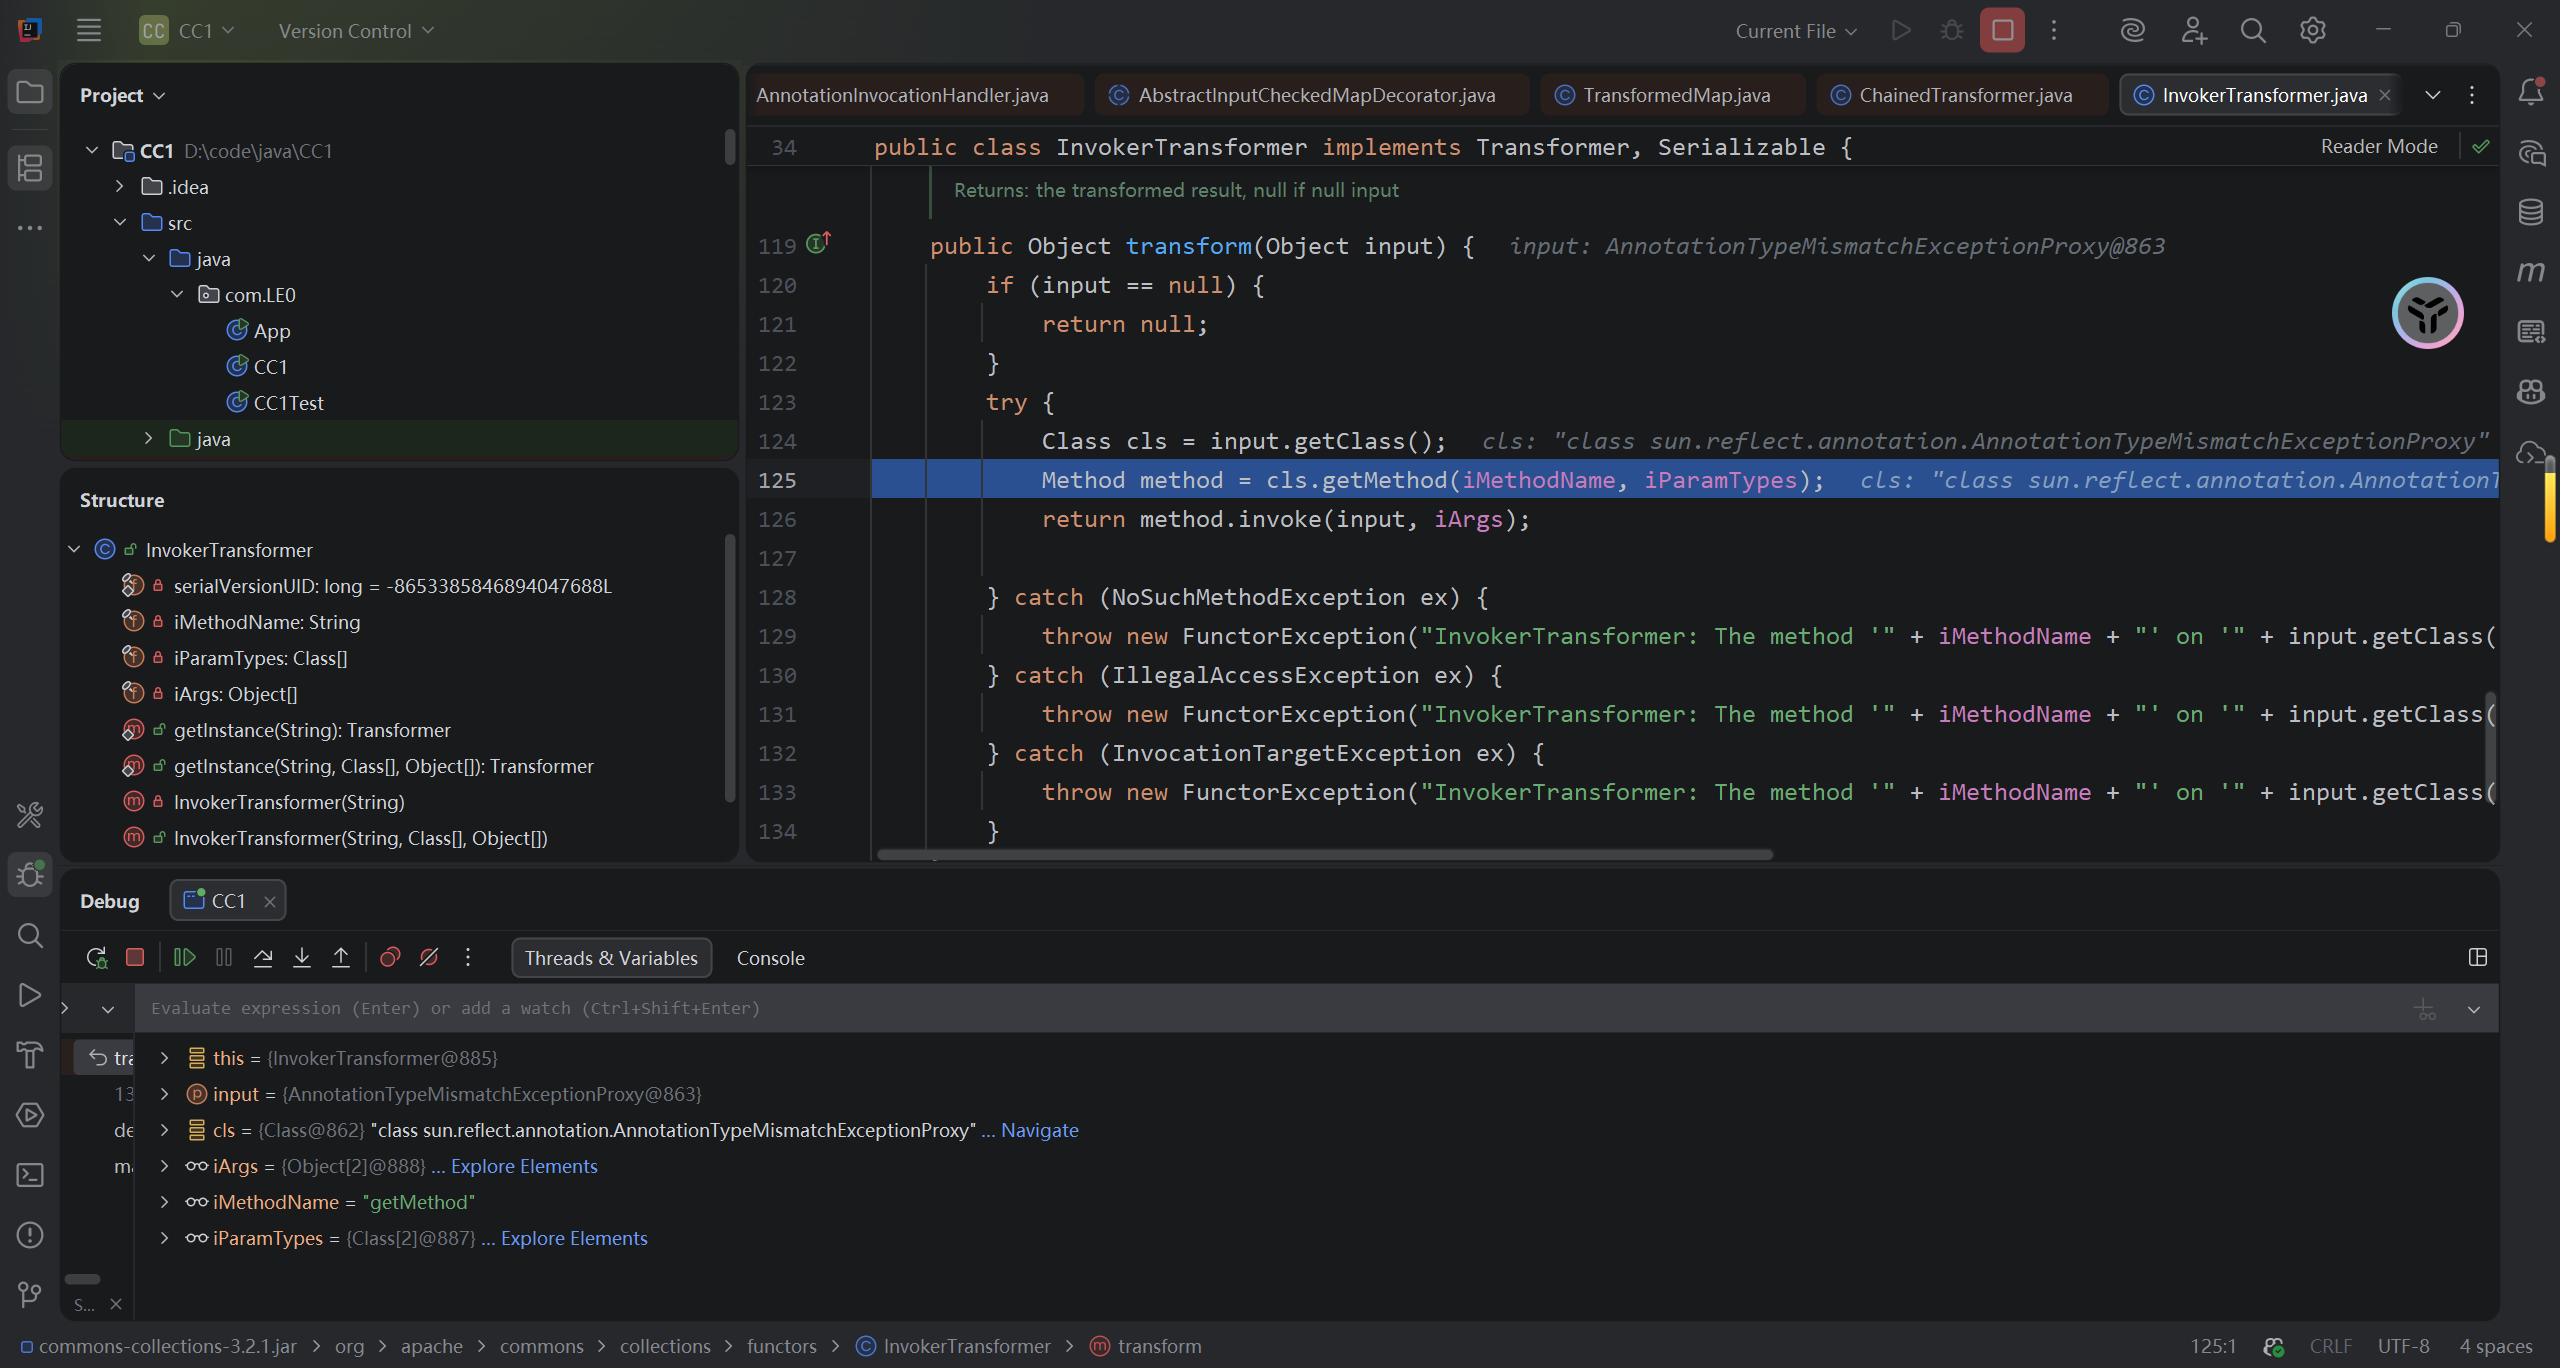Open the Current File run configuration dropdown

[1796, 31]
